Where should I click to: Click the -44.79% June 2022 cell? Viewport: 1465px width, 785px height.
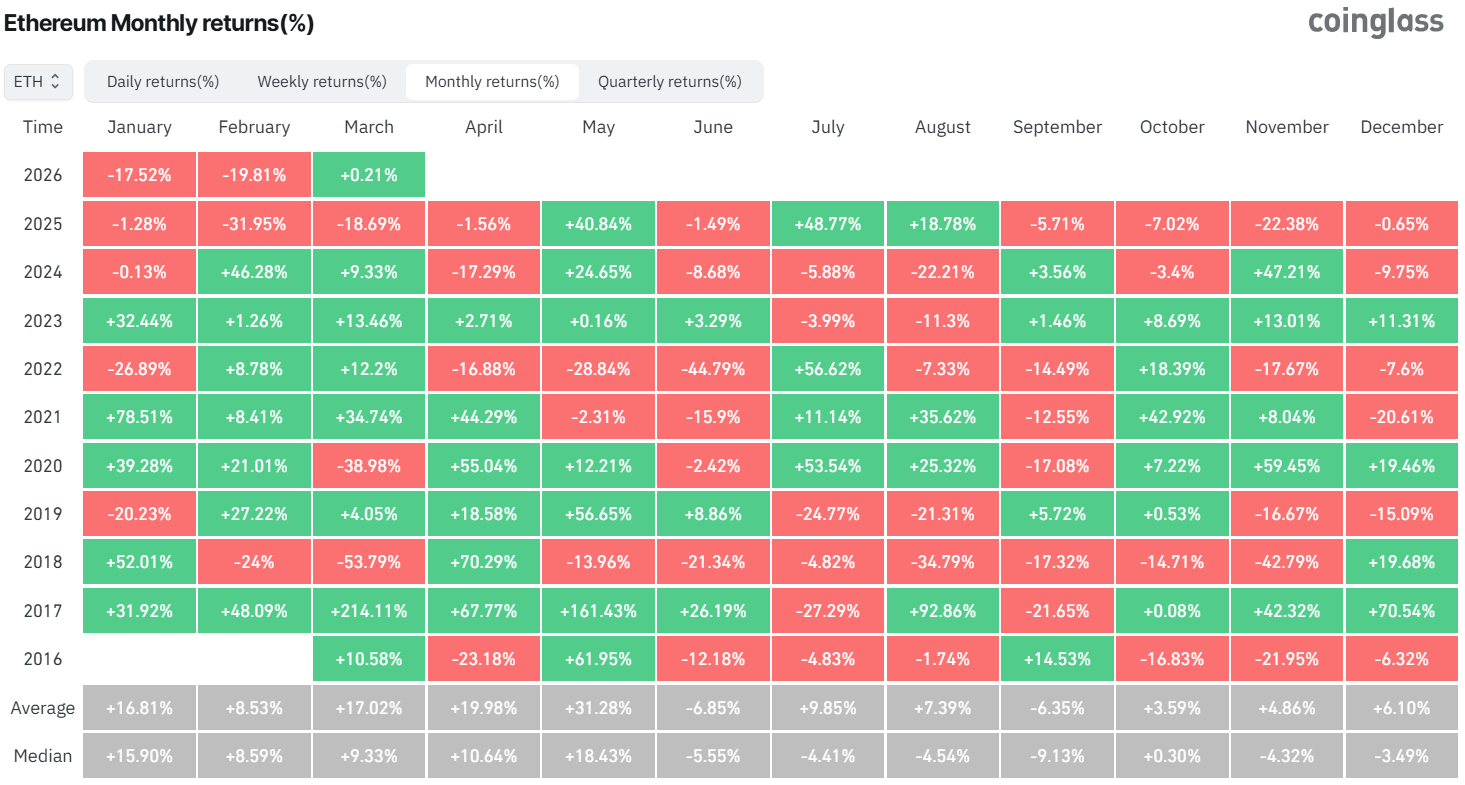click(x=713, y=369)
